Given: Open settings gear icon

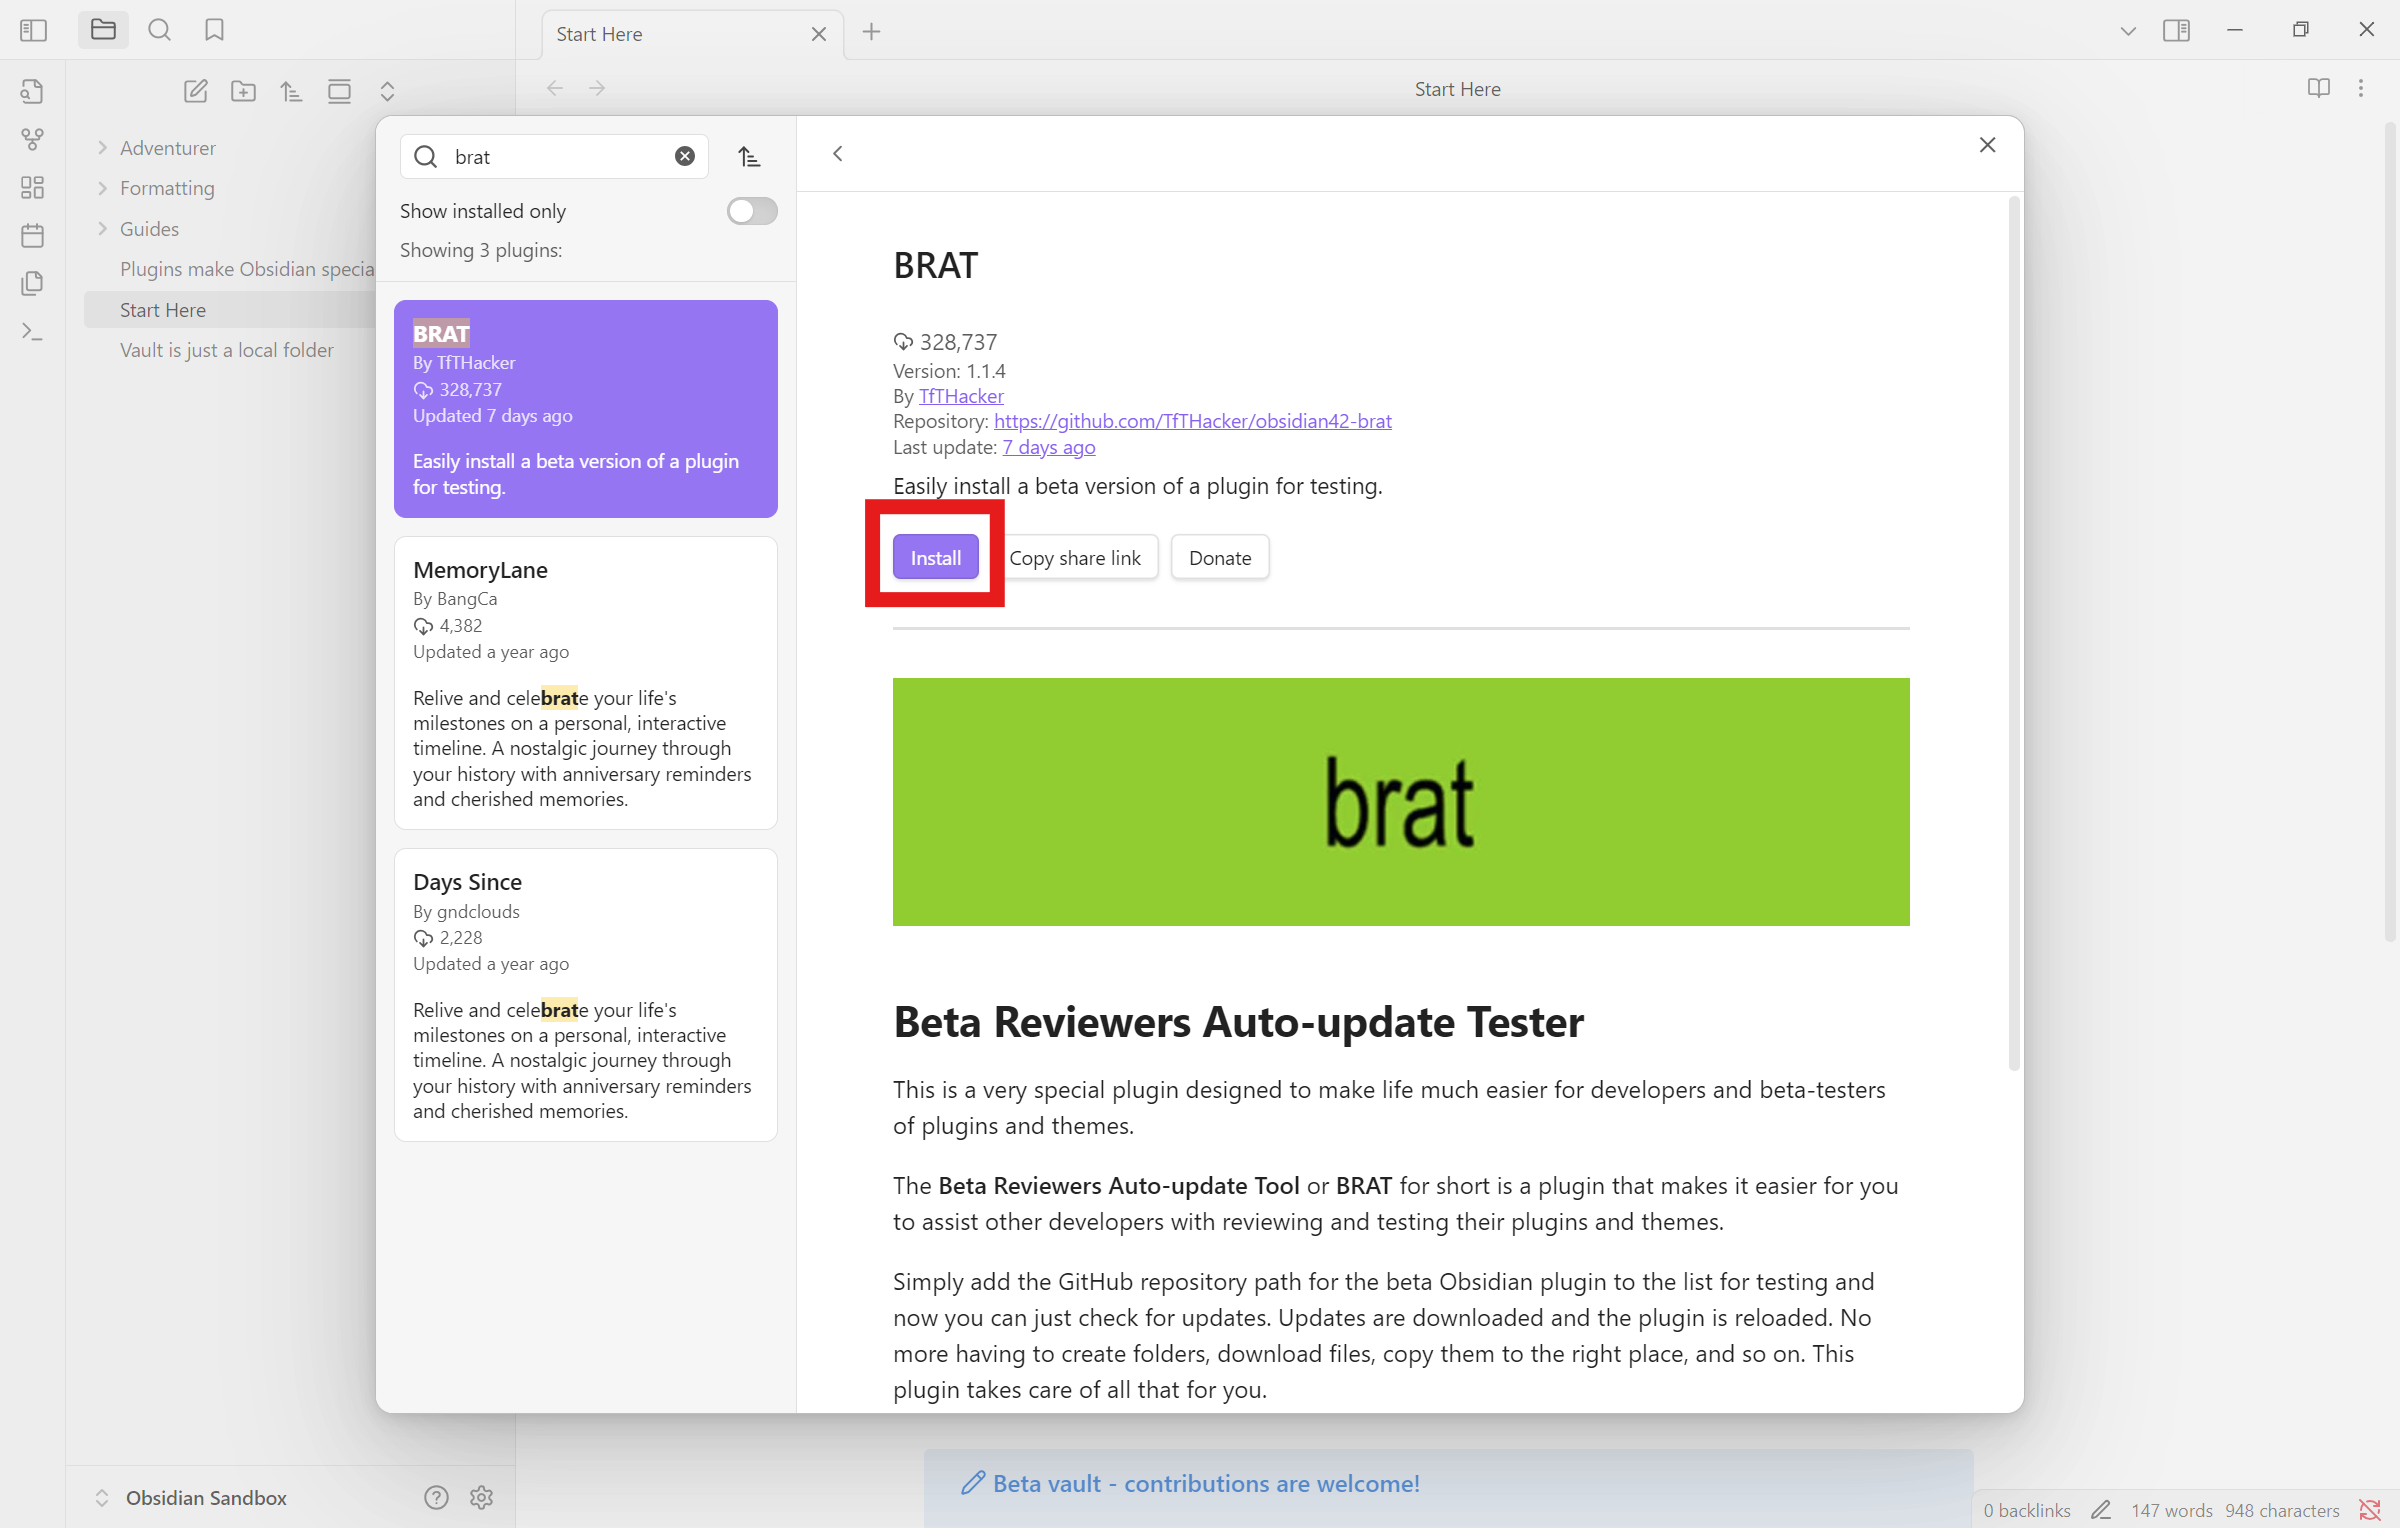Looking at the screenshot, I should pos(481,1497).
